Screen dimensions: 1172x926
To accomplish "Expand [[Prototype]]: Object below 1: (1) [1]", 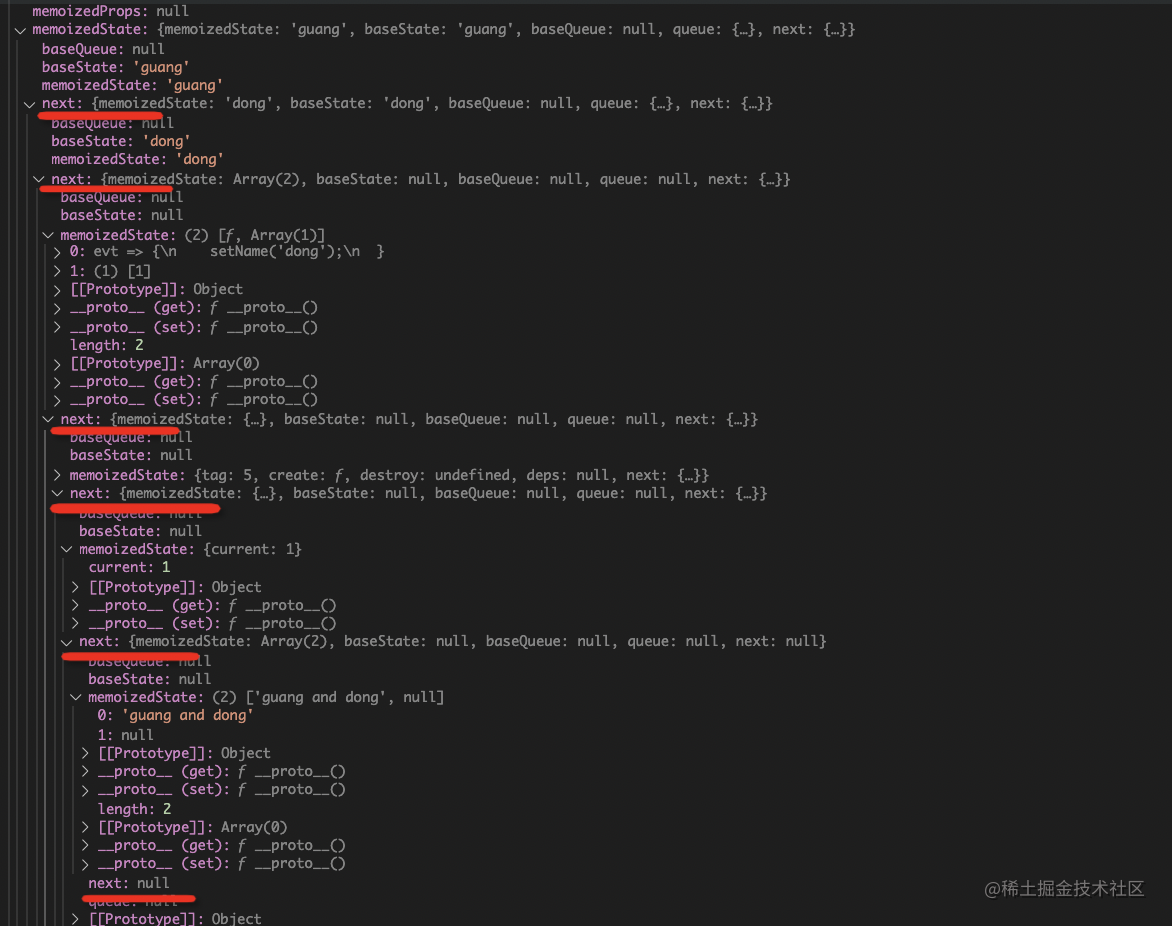I will (x=58, y=290).
